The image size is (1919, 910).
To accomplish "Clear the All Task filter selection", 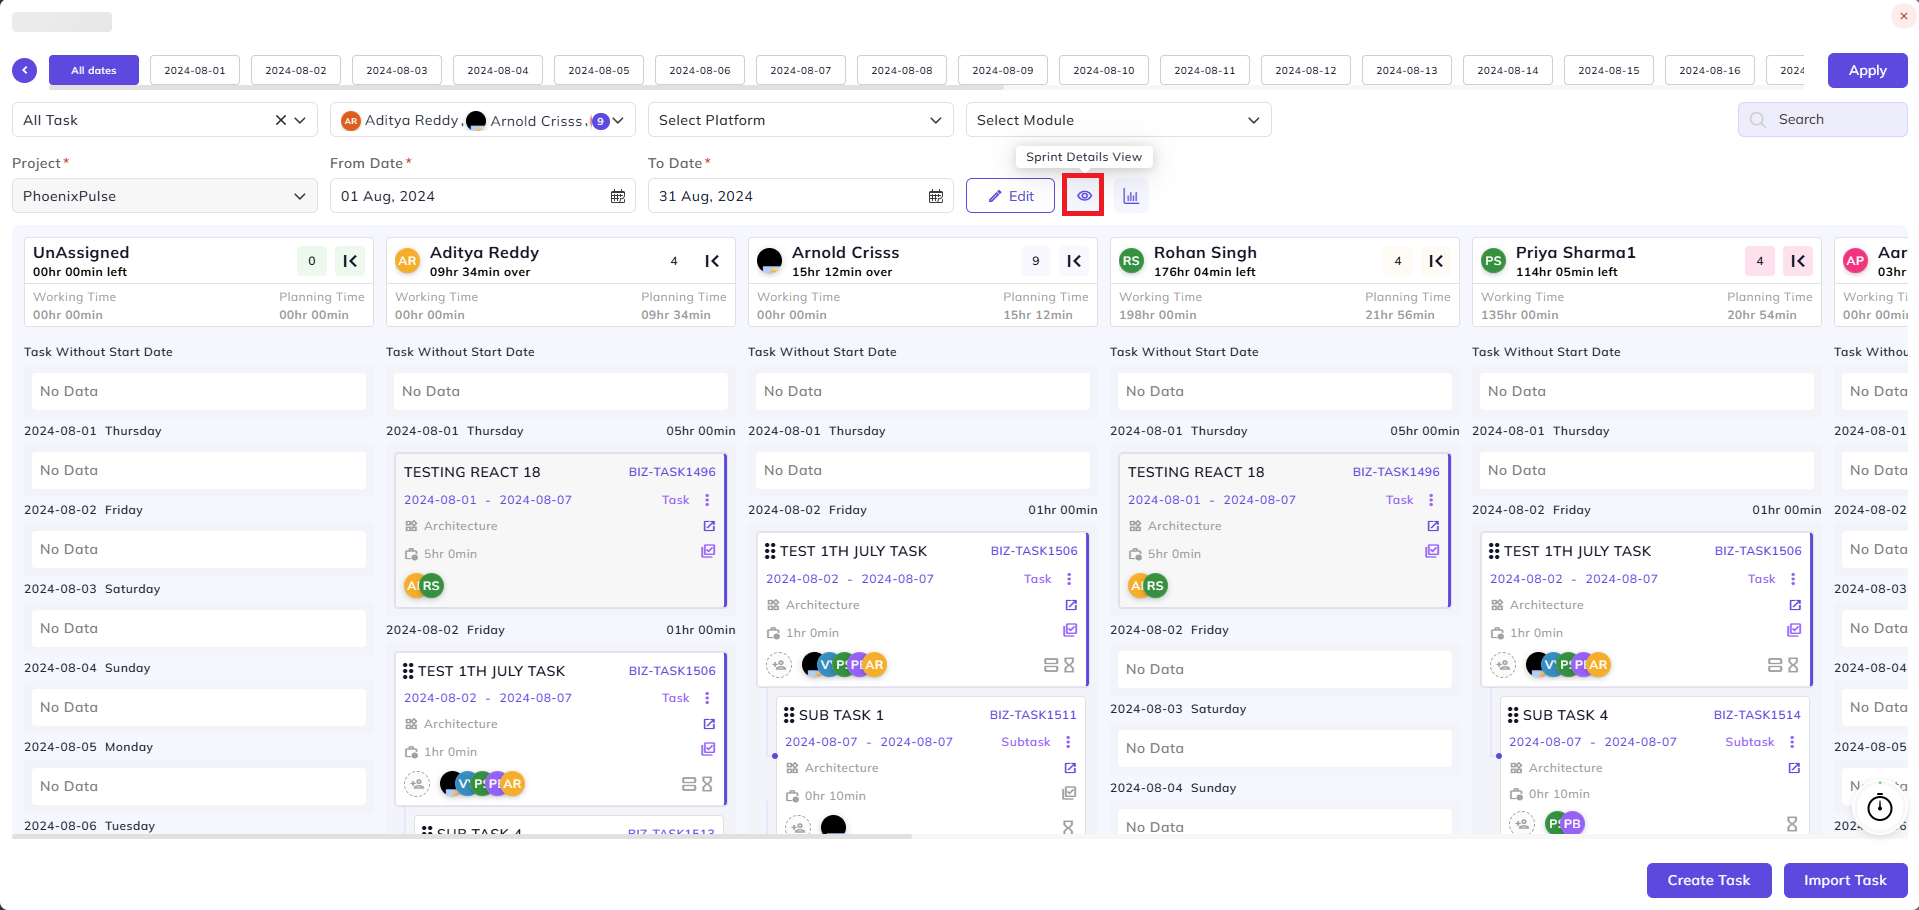I will coord(281,120).
